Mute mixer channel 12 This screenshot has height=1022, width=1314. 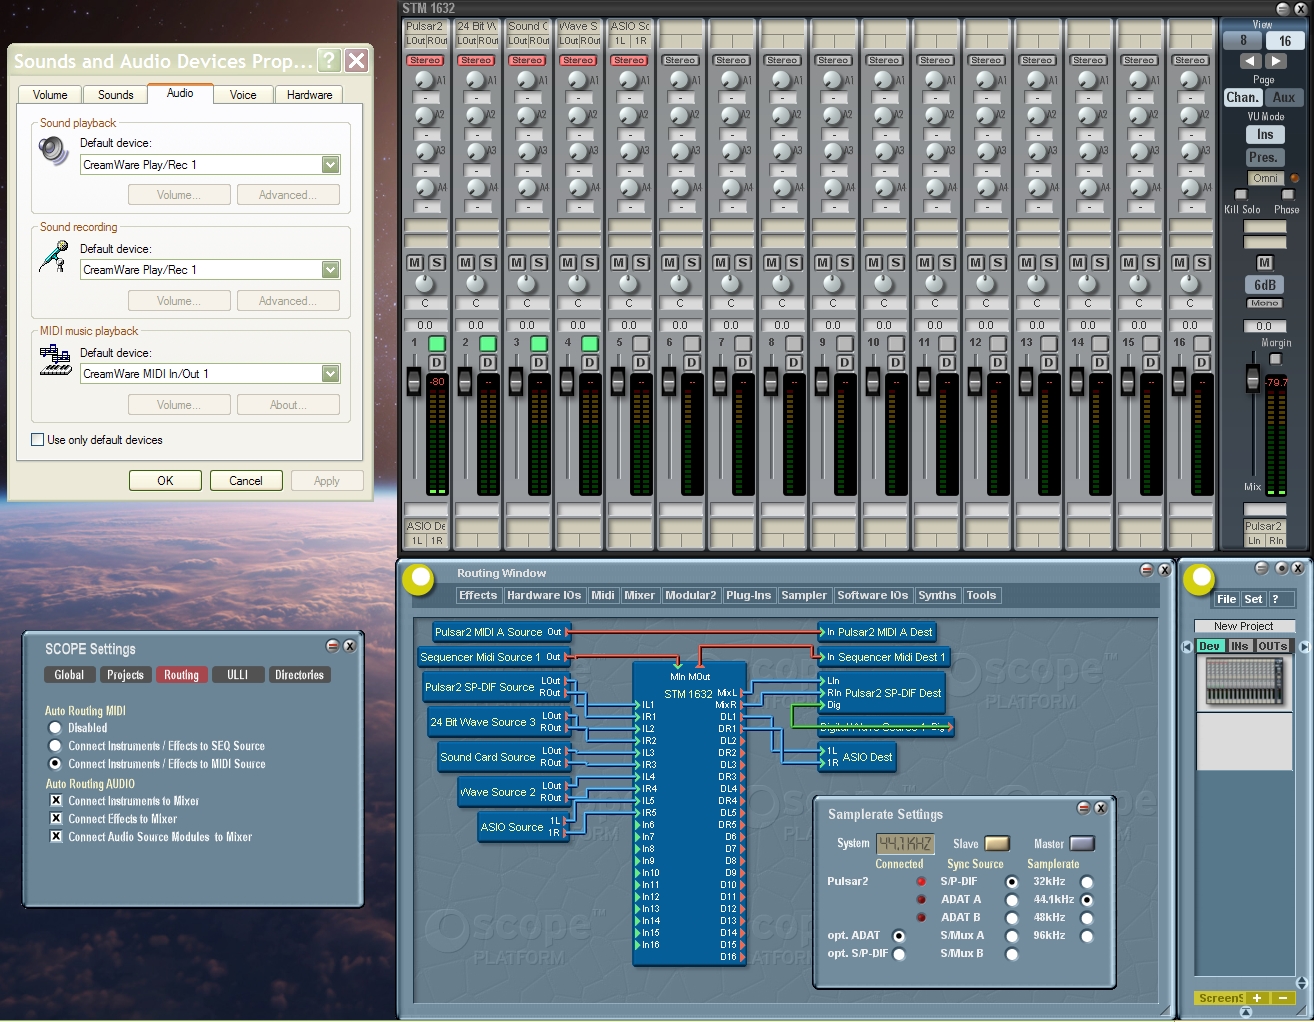(976, 262)
